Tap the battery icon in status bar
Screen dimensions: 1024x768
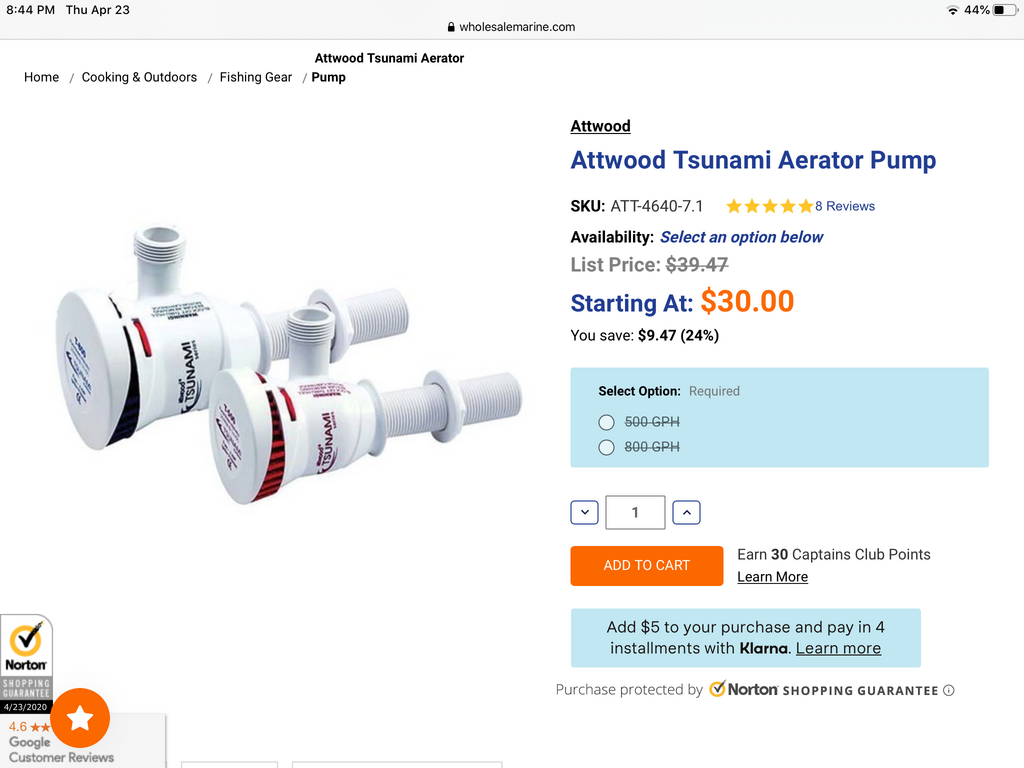[1005, 10]
